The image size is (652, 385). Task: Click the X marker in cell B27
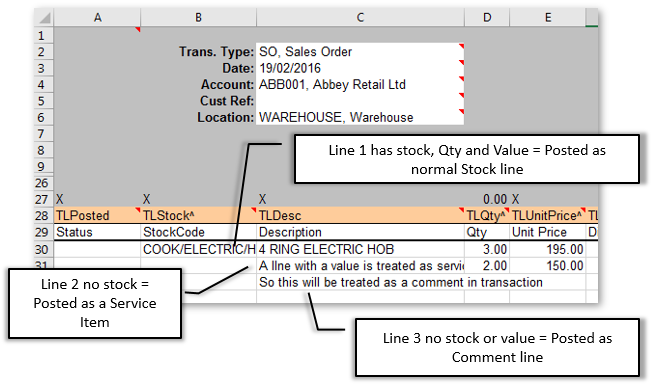click(146, 199)
